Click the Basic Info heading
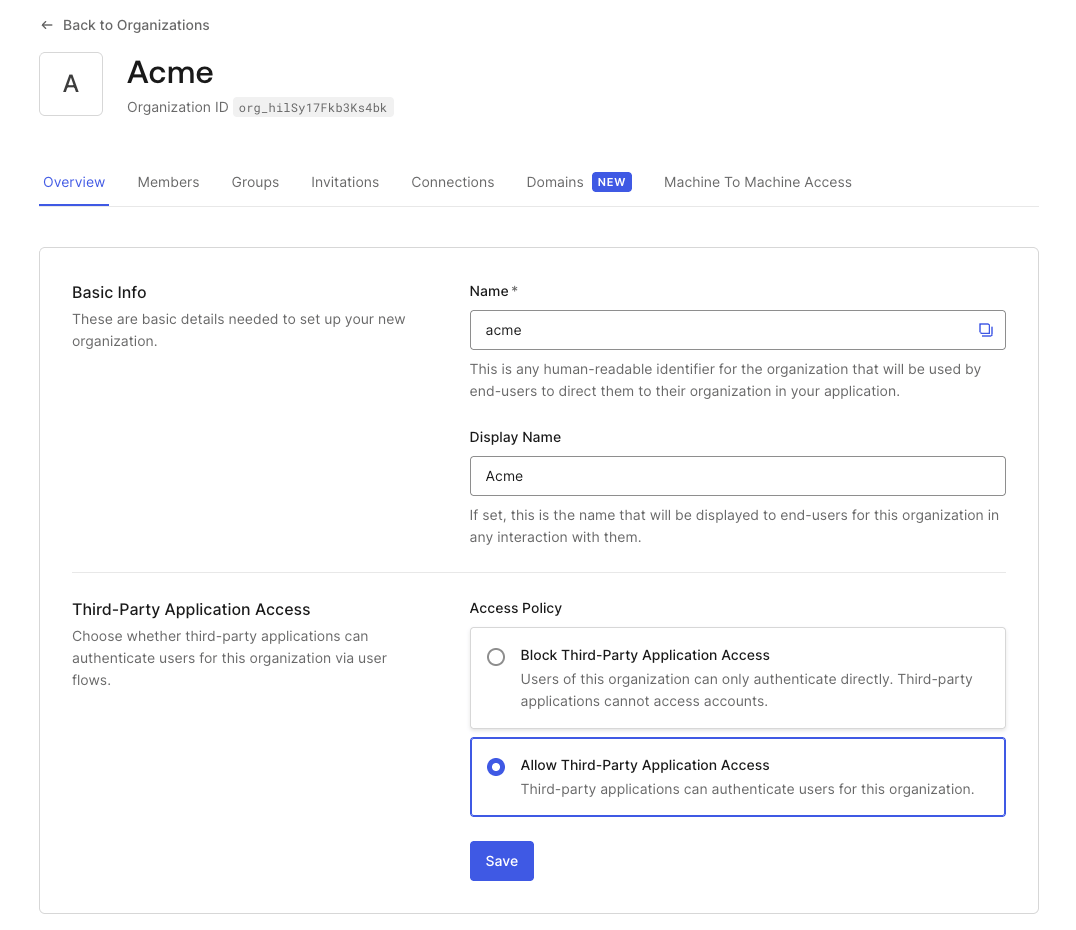 point(109,292)
